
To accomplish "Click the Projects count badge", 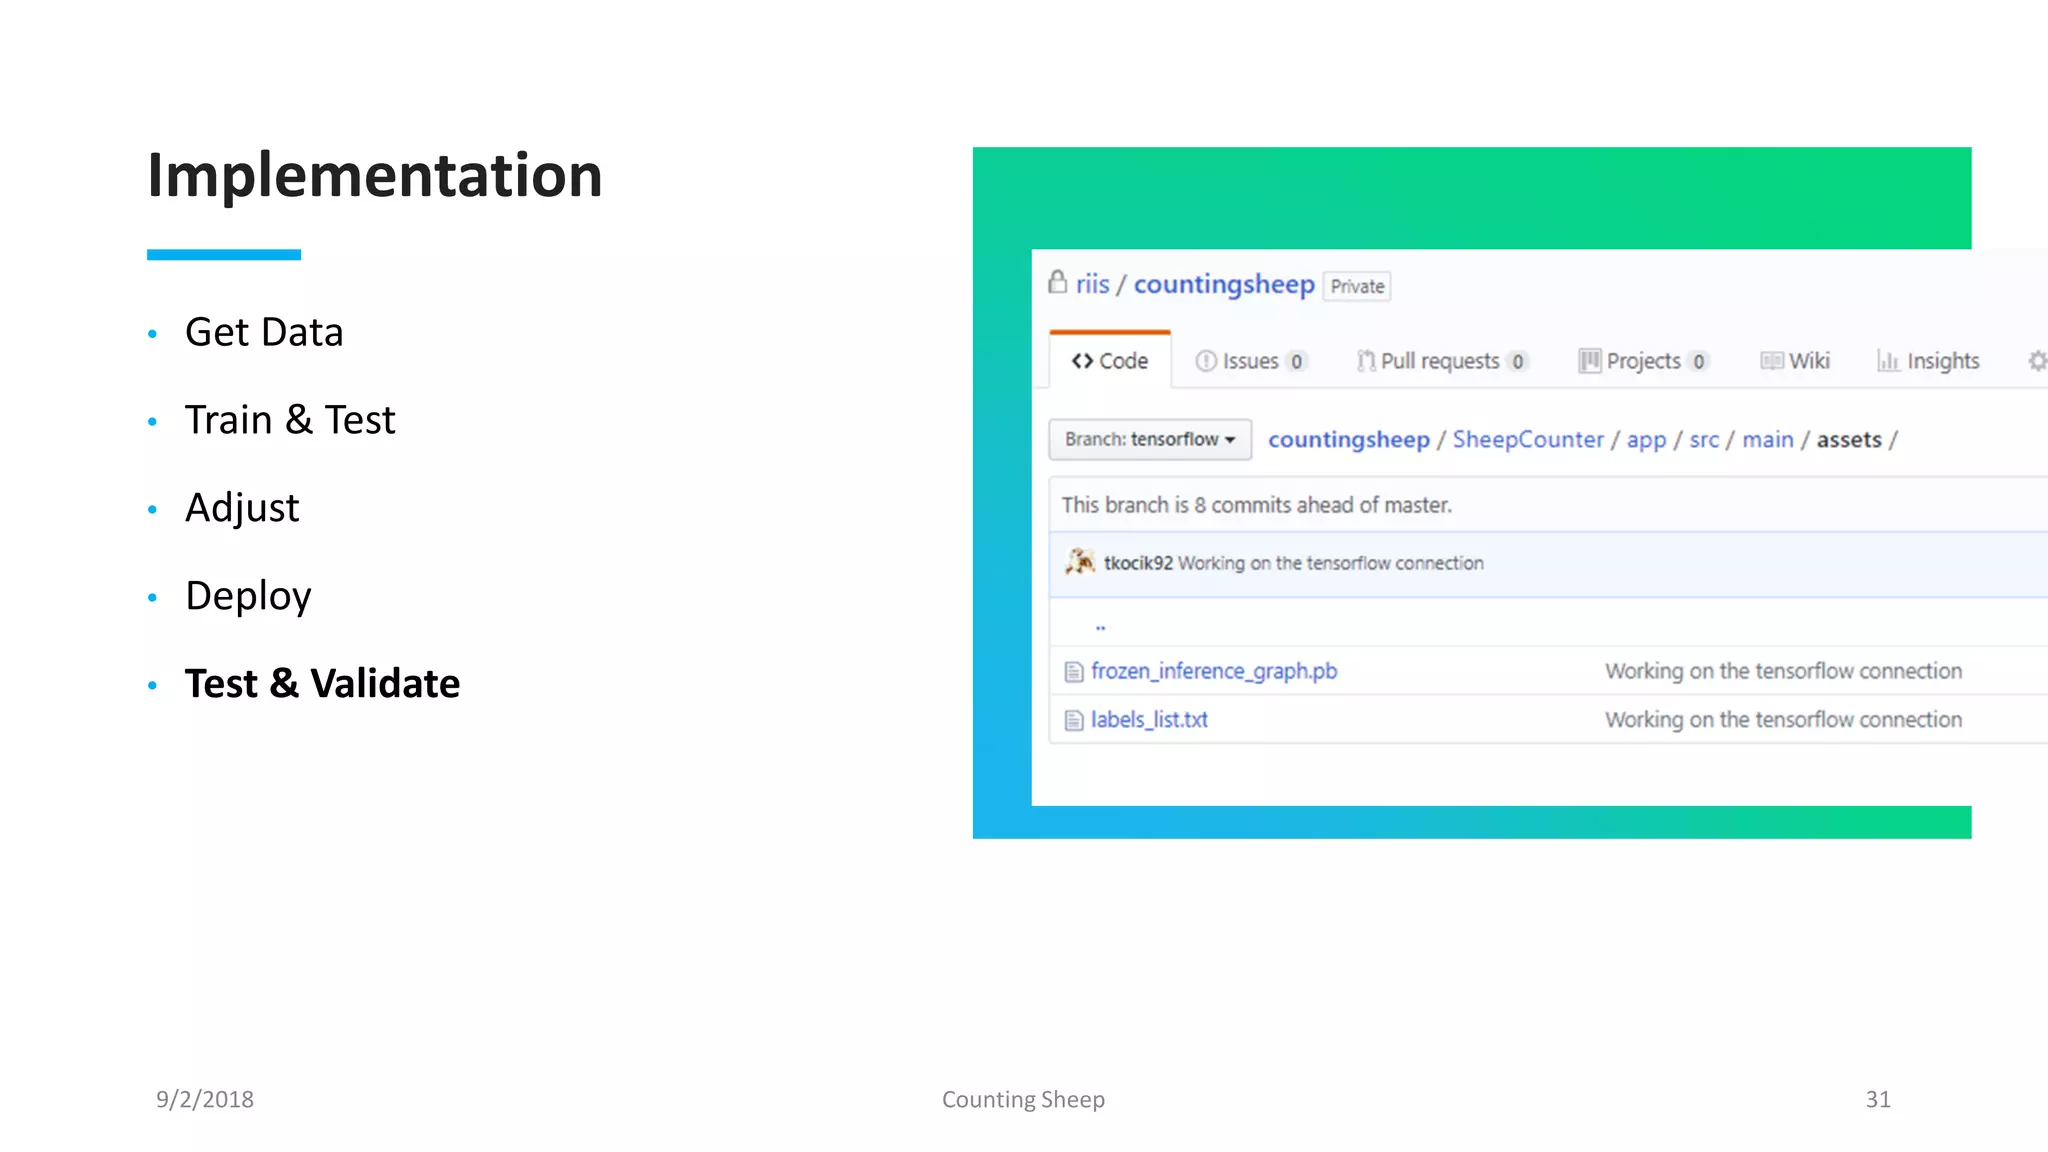I will pyautogui.click(x=1698, y=362).
